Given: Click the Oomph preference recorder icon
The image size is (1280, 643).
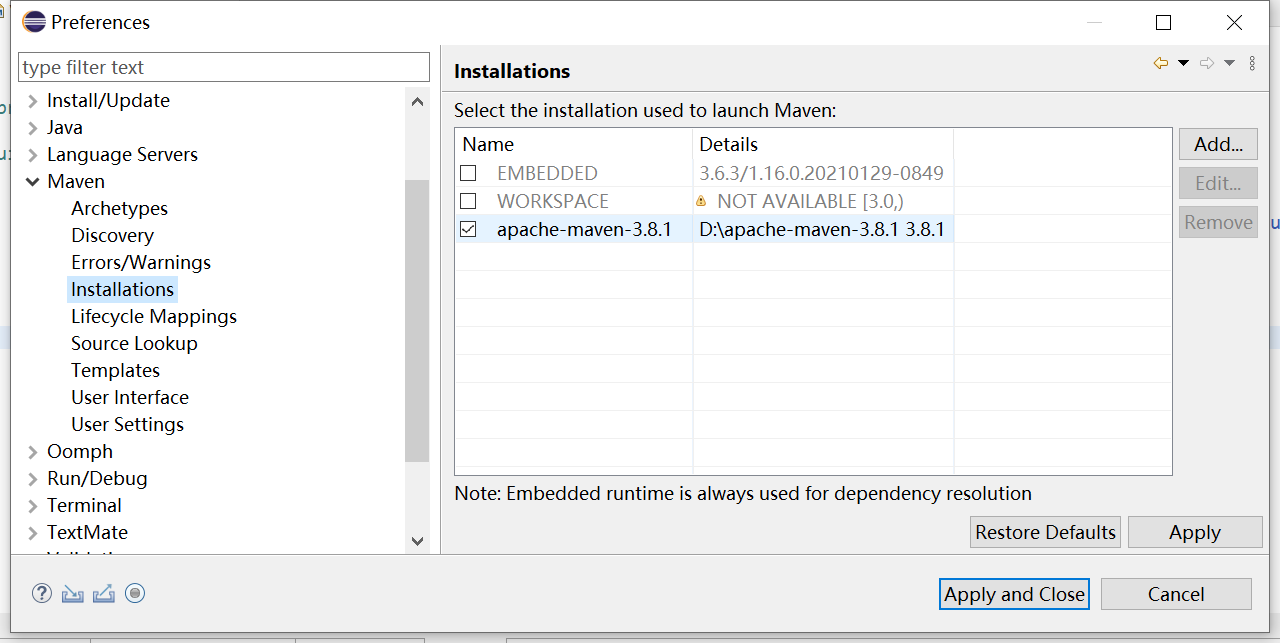Looking at the screenshot, I should [x=135, y=593].
